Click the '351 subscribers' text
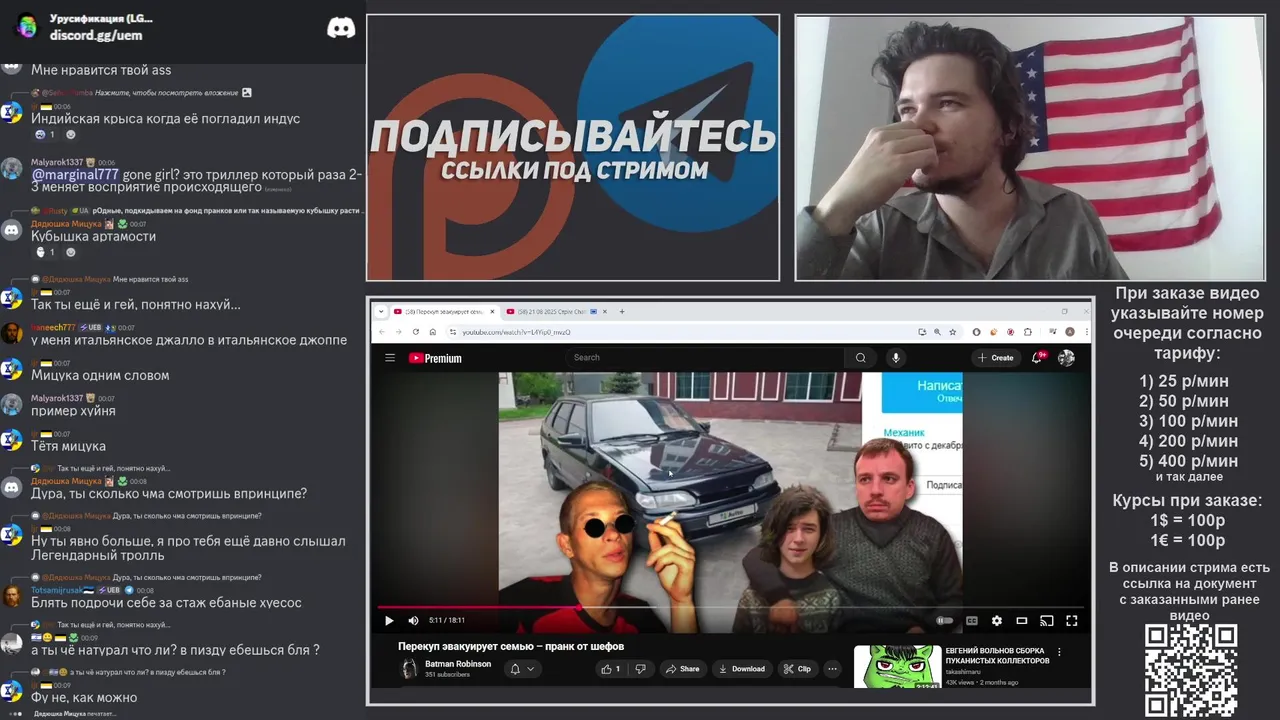 click(447, 675)
